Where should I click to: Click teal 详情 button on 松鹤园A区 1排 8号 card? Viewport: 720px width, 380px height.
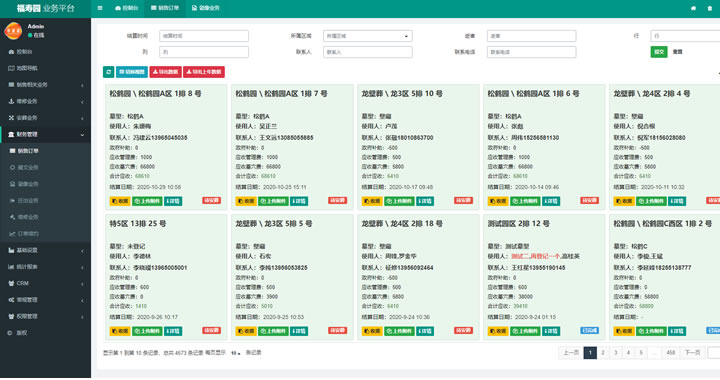click(173, 201)
